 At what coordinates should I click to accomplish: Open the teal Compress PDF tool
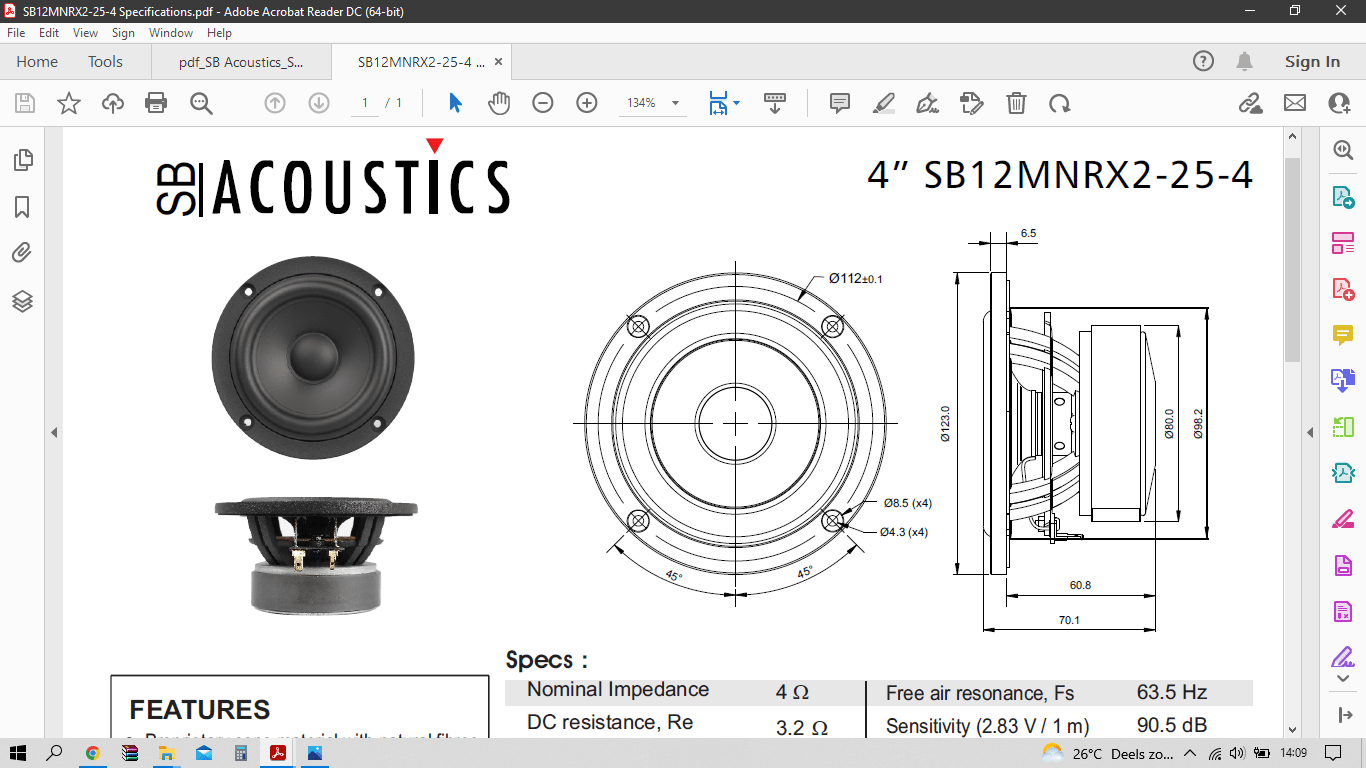pyautogui.click(x=1343, y=473)
